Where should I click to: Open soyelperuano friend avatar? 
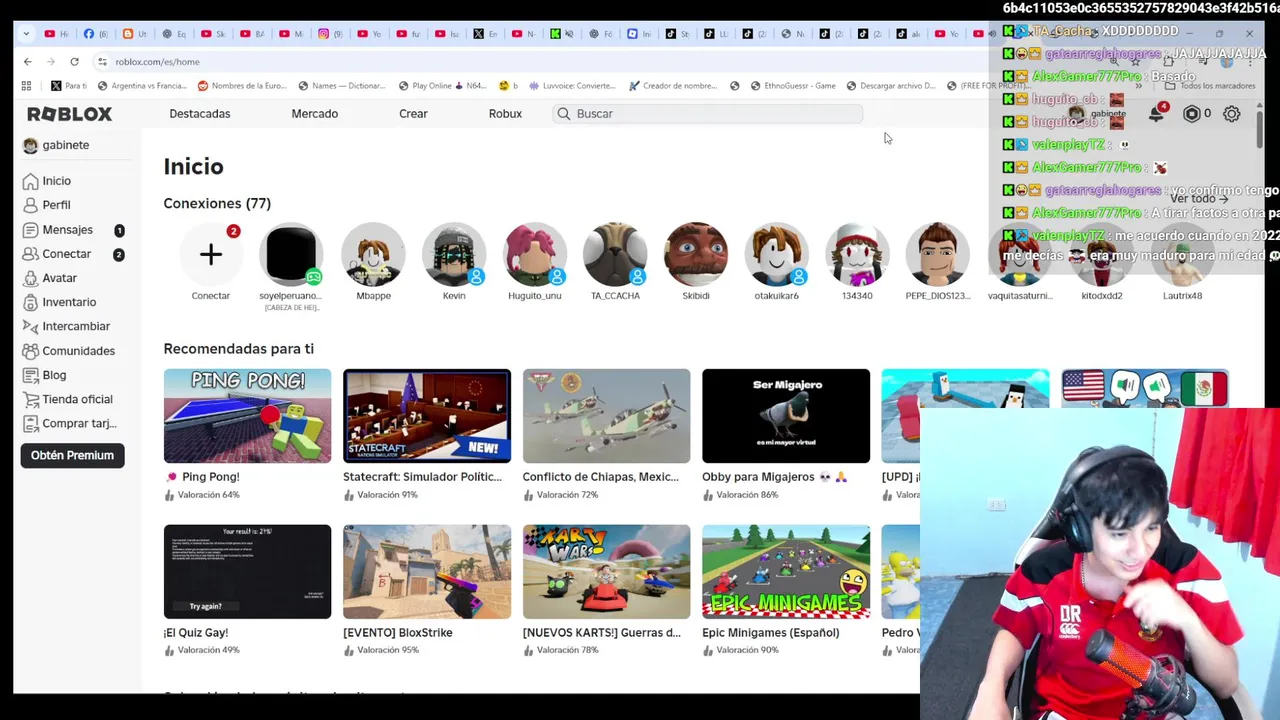point(291,254)
